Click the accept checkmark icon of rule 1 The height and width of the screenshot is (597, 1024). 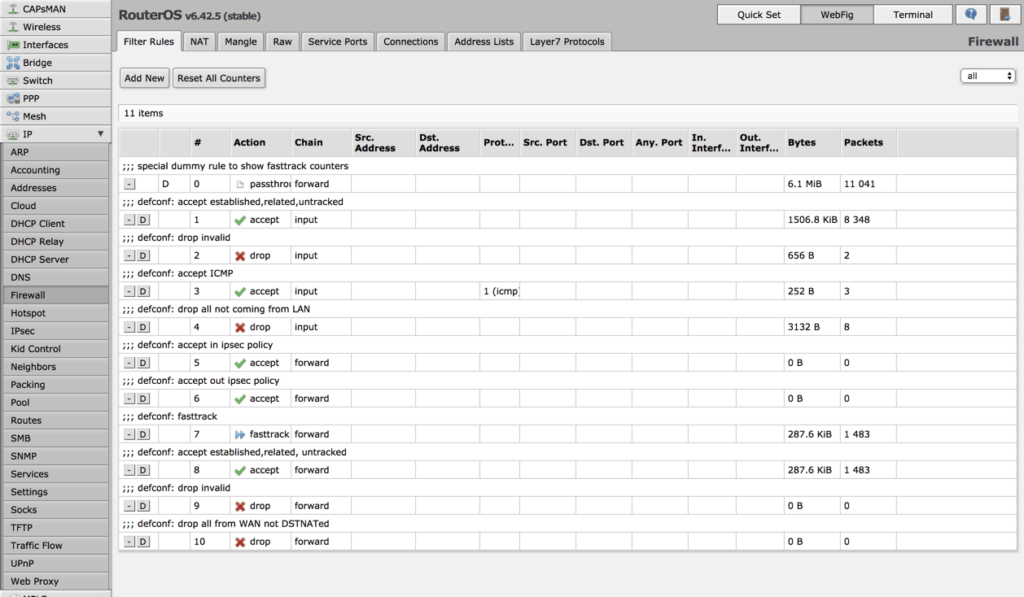pyautogui.click(x=240, y=220)
